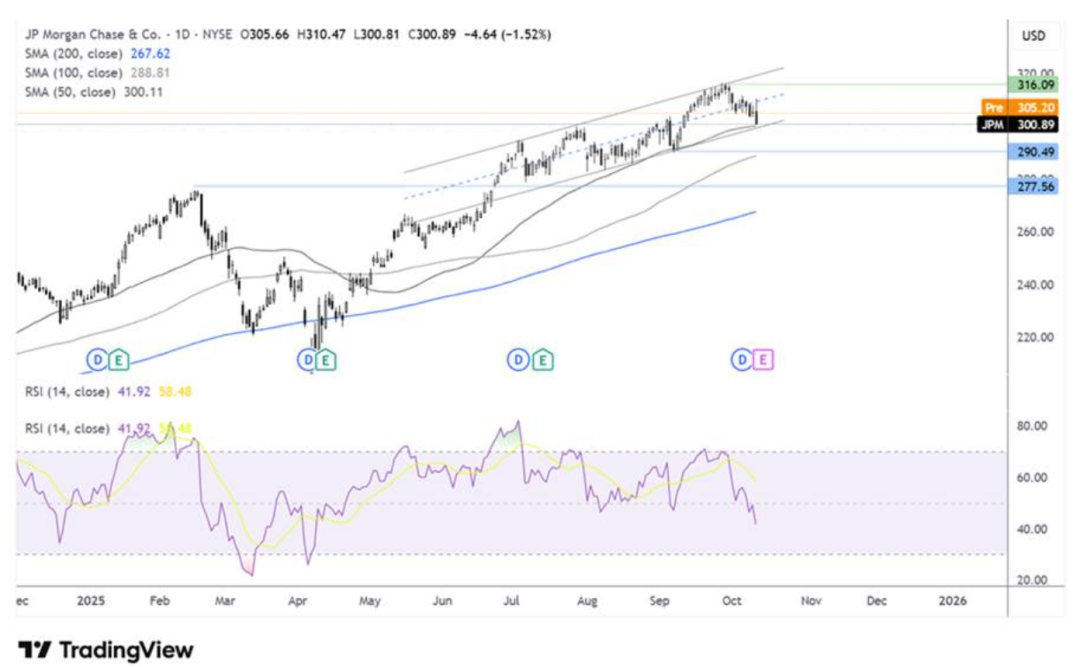Click the black JPM 300.89 price label
Image resolution: width=1080 pixels, height=667 pixels.
[x=1017, y=125]
